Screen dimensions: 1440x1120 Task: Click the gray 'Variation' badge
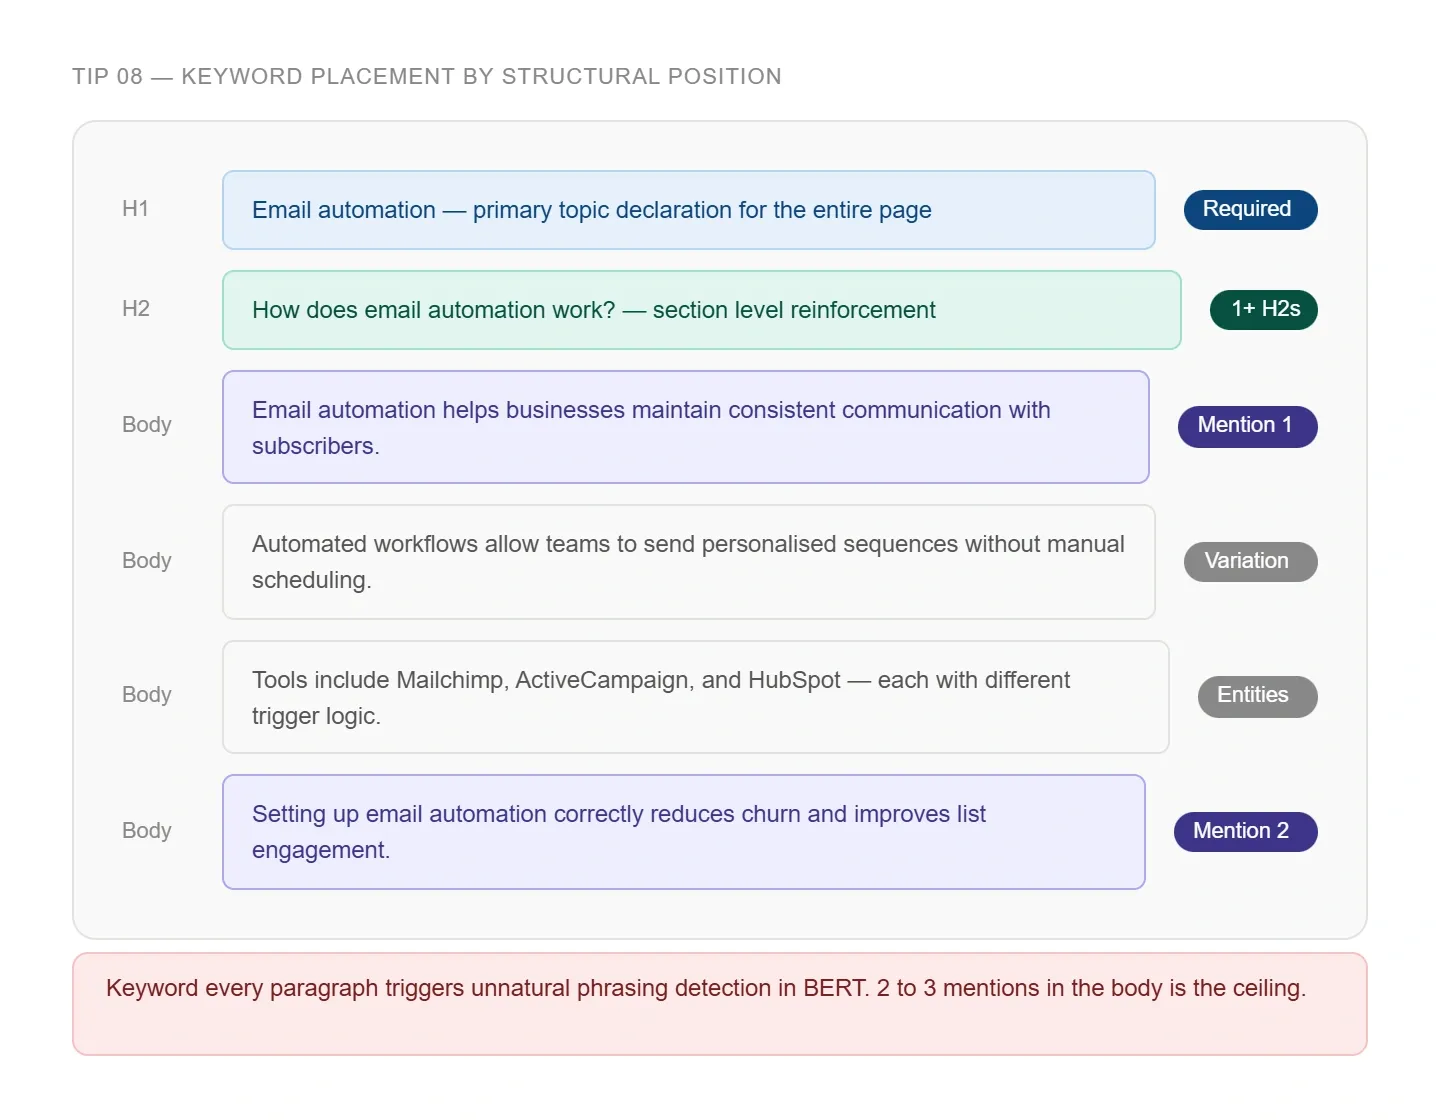[x=1250, y=562]
